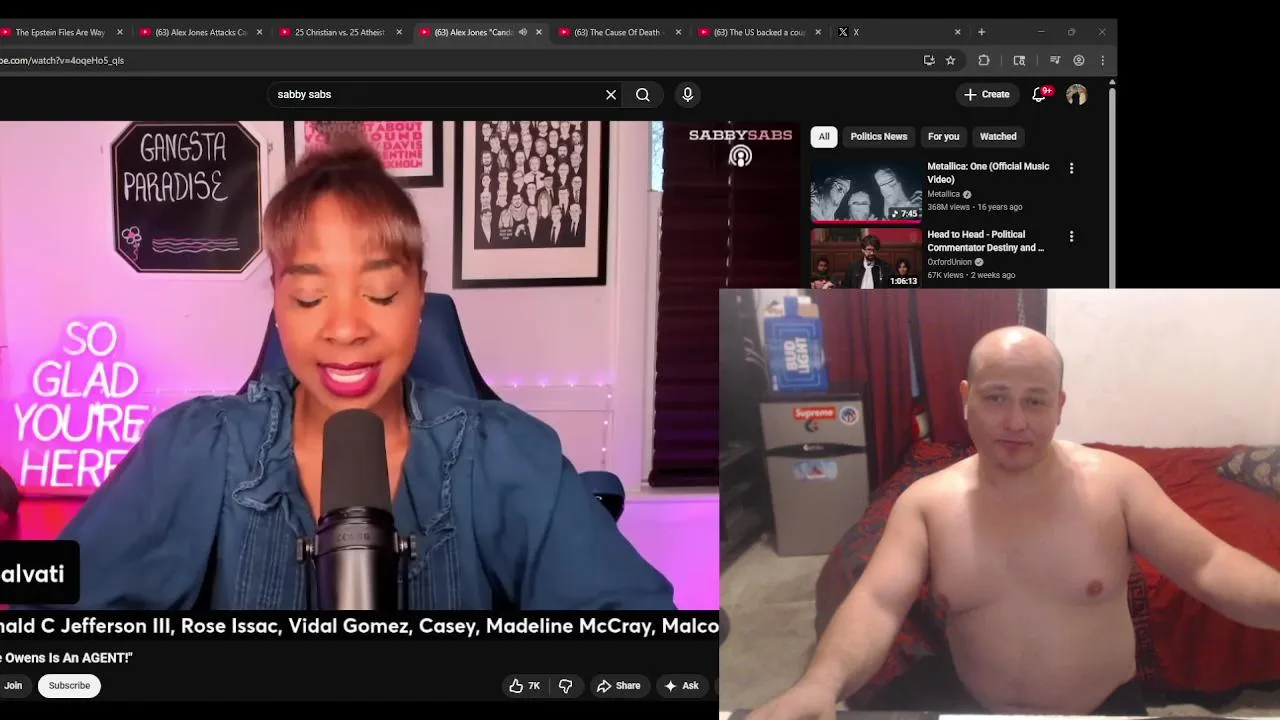
Task: Open the Chrome three-dot menu
Action: click(1102, 60)
